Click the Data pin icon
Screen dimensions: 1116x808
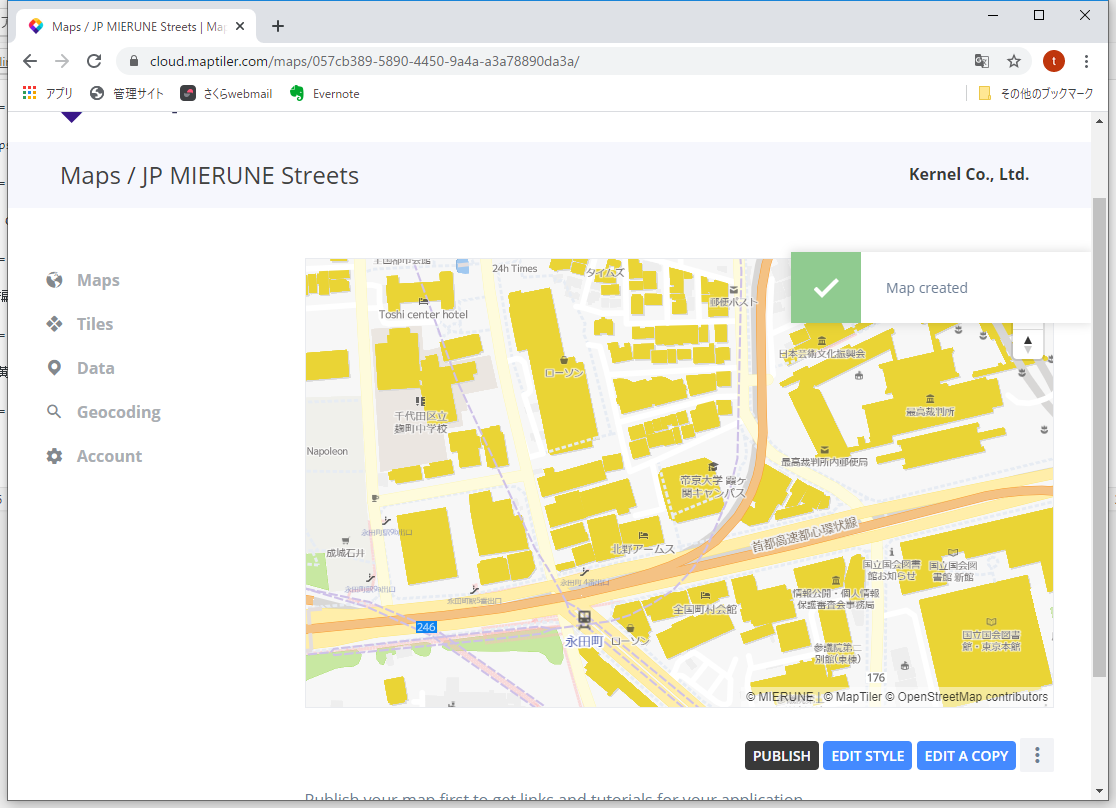point(55,368)
